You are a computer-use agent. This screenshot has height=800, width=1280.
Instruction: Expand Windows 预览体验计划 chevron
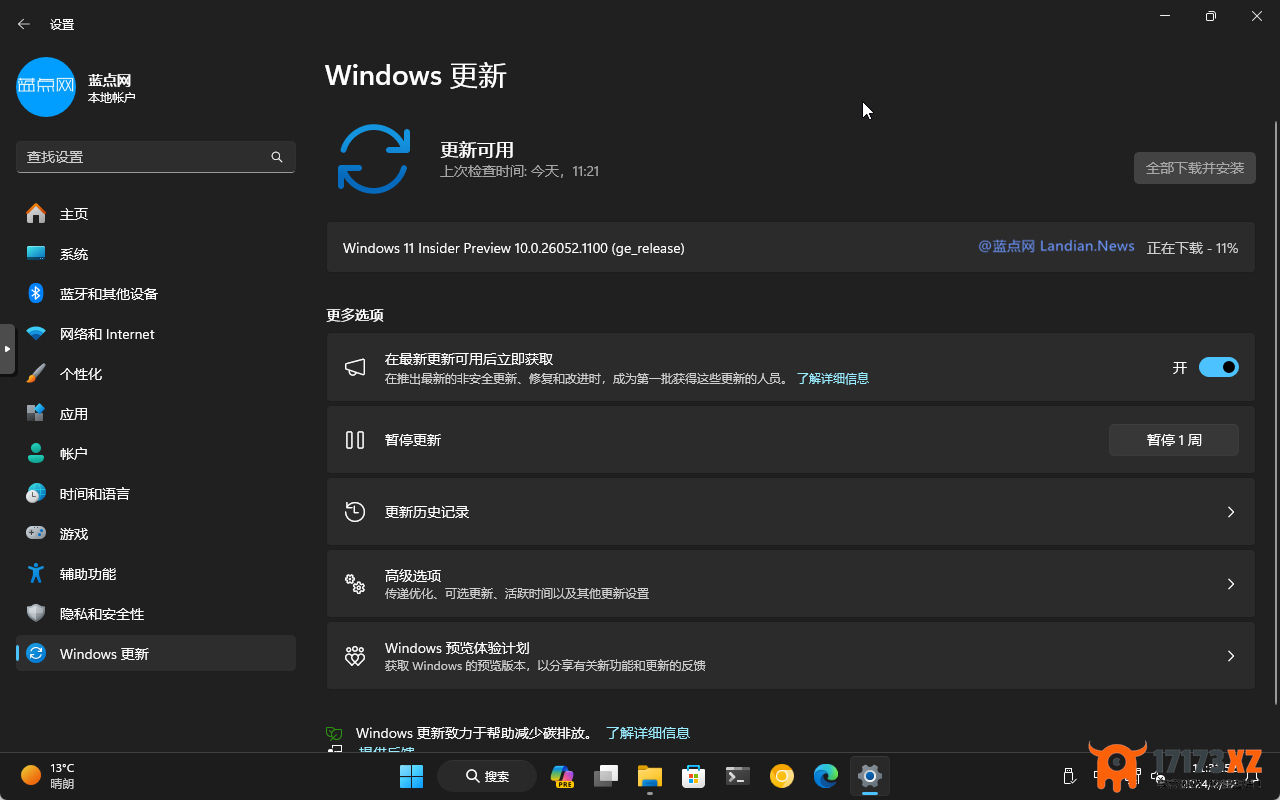(x=1231, y=656)
